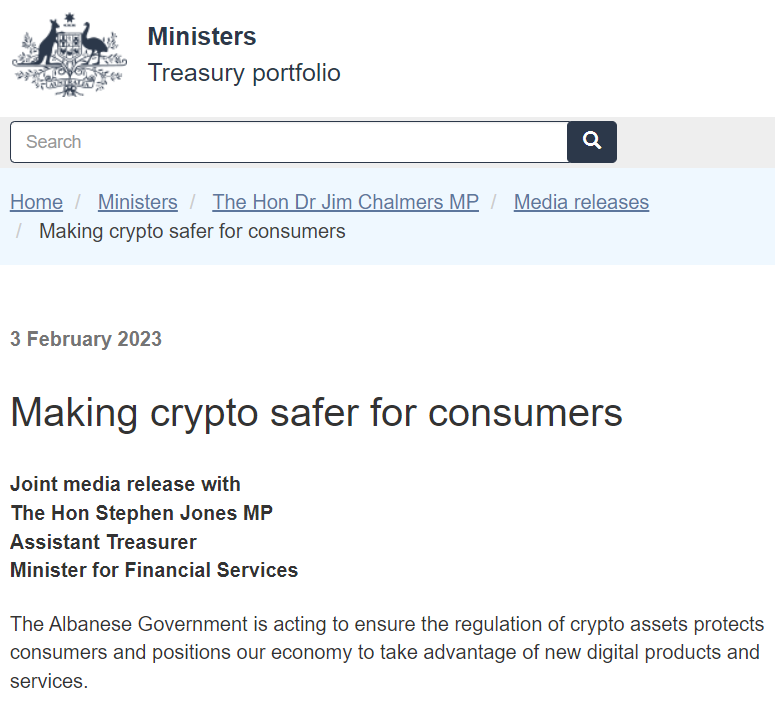
Task: Select the Treasury portfolio subtitle
Action: tap(244, 73)
